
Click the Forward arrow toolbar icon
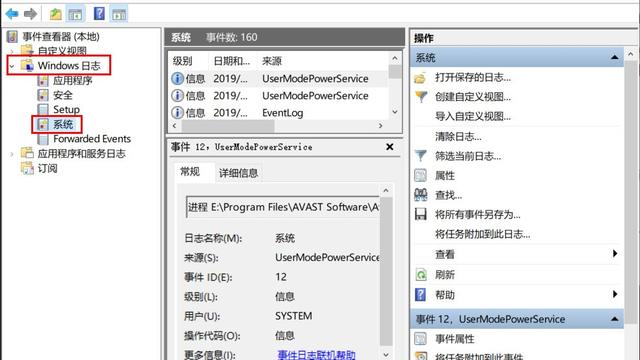point(31,14)
